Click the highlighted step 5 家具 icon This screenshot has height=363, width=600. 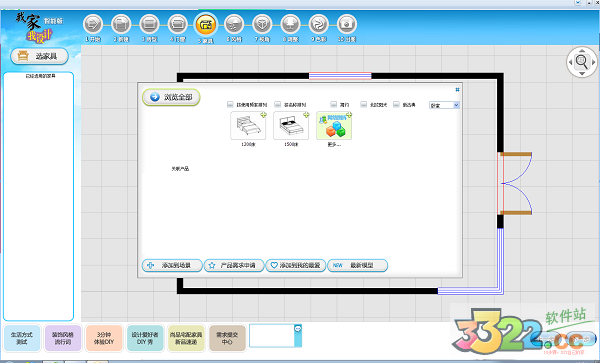tap(206, 24)
